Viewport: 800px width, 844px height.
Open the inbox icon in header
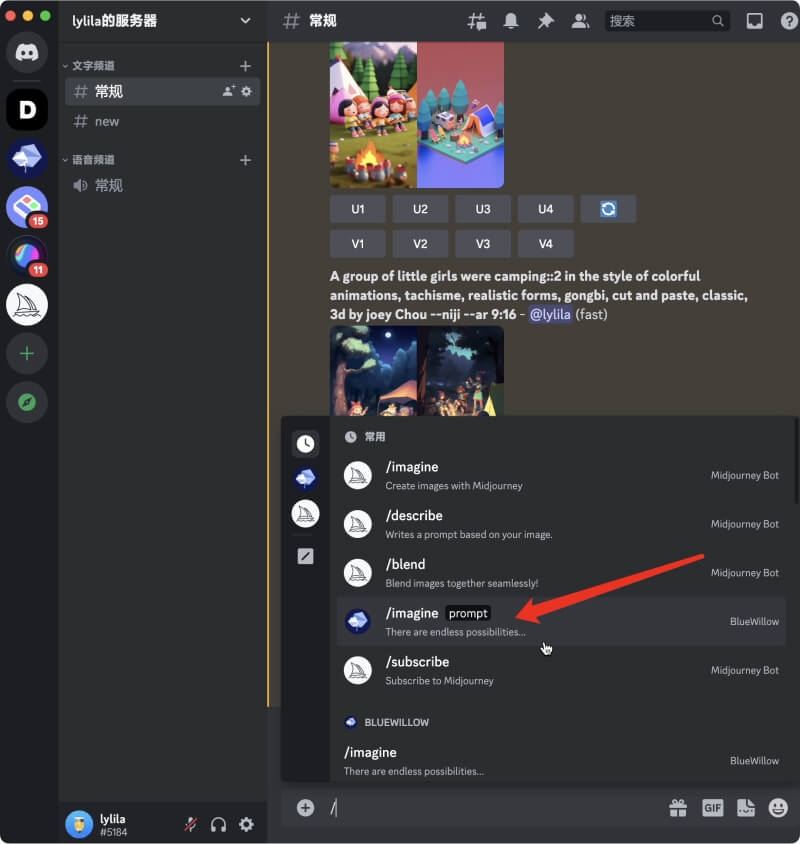click(755, 21)
